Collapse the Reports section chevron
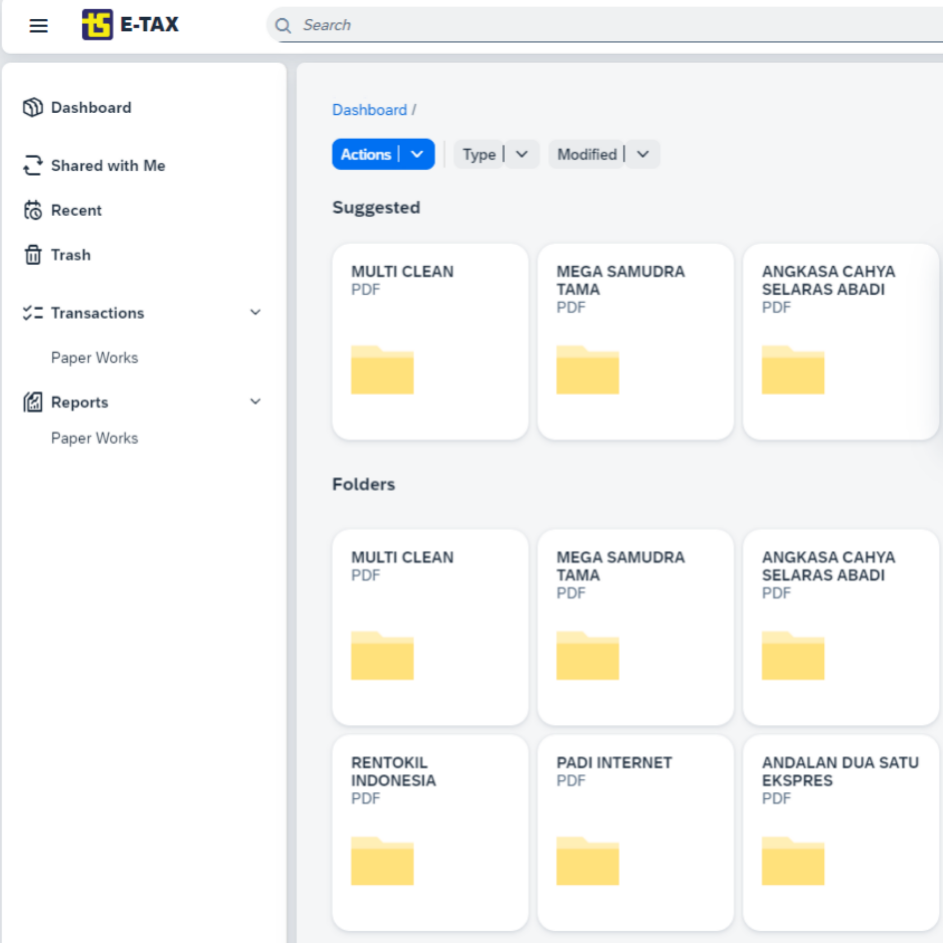Screen dimensions: 943x943 tap(255, 402)
